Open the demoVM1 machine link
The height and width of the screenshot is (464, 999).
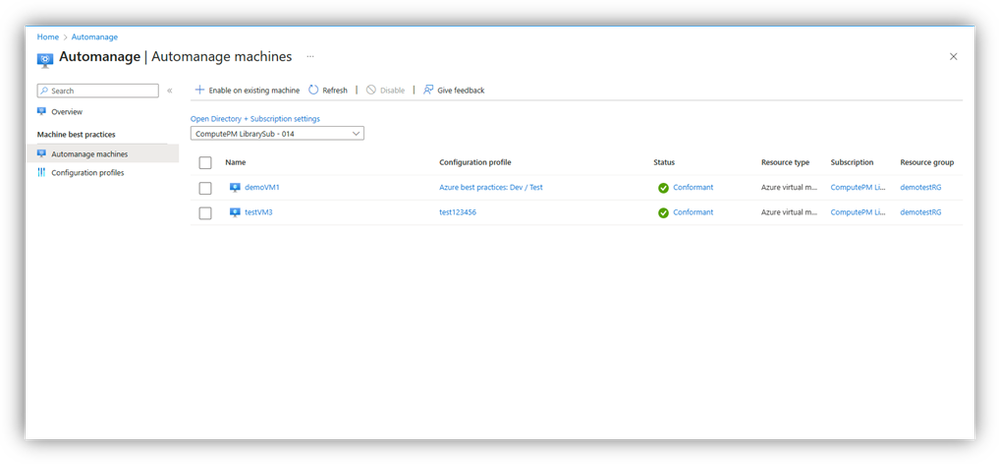click(262, 187)
